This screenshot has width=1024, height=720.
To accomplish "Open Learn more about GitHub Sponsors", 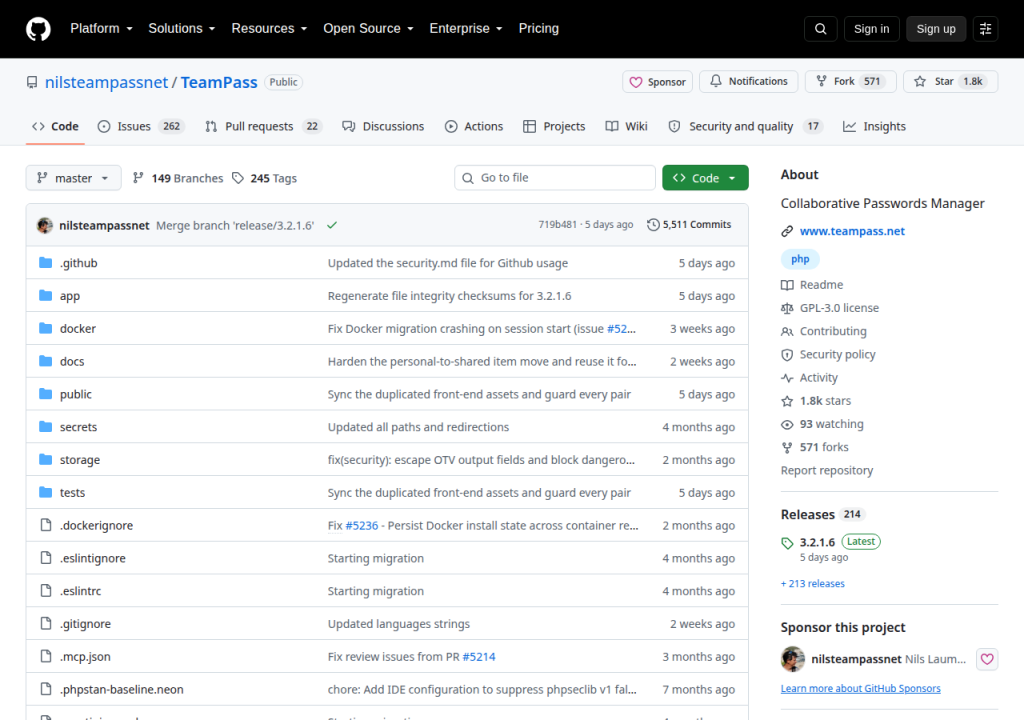I will click(x=861, y=689).
